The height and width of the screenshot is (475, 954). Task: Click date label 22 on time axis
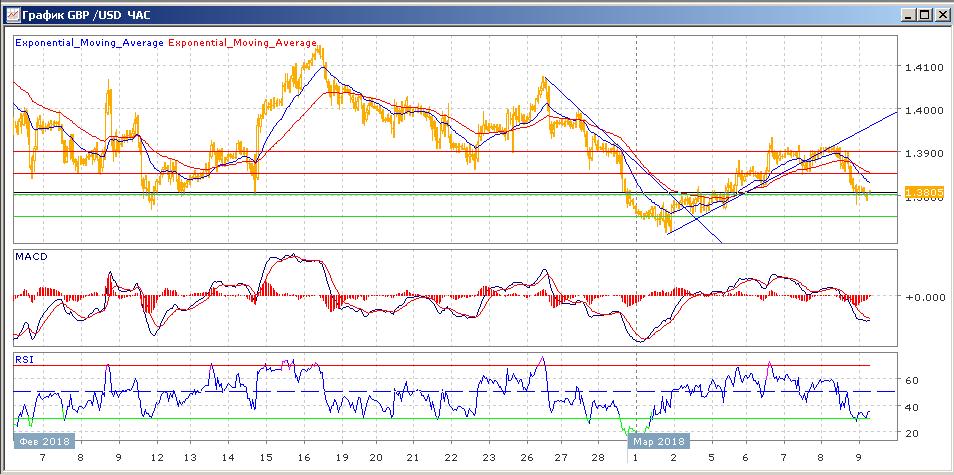tap(451, 457)
